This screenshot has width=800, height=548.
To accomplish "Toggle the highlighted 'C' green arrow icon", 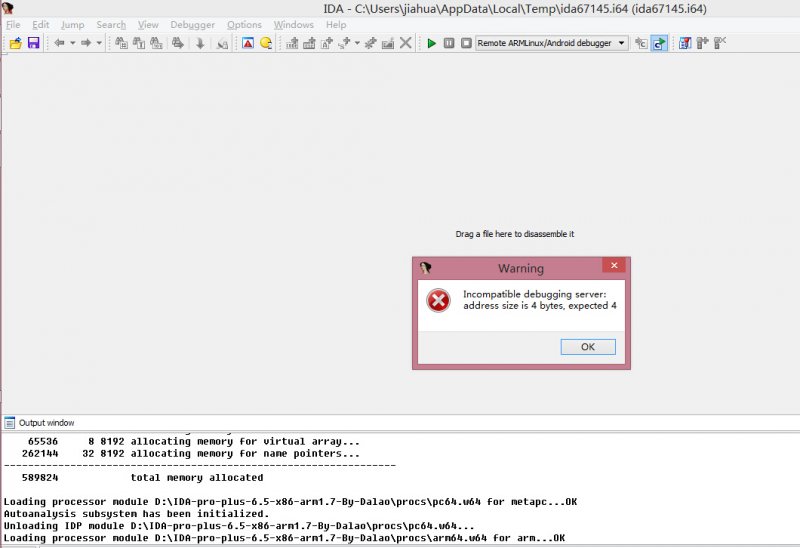I will (659, 43).
